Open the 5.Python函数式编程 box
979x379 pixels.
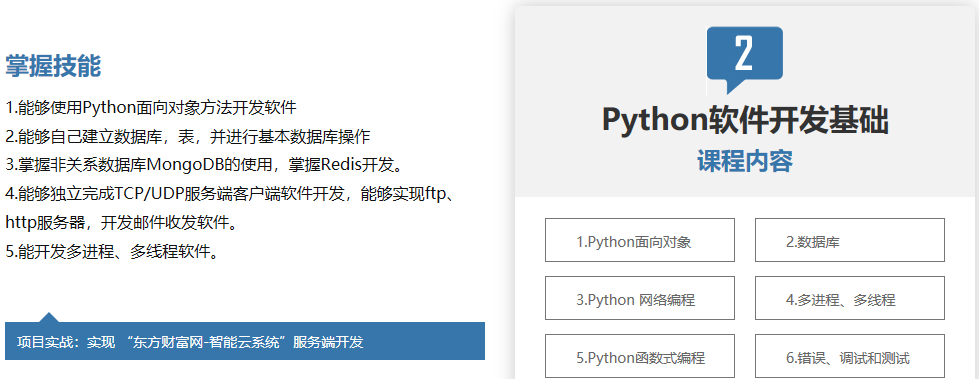tap(639, 356)
